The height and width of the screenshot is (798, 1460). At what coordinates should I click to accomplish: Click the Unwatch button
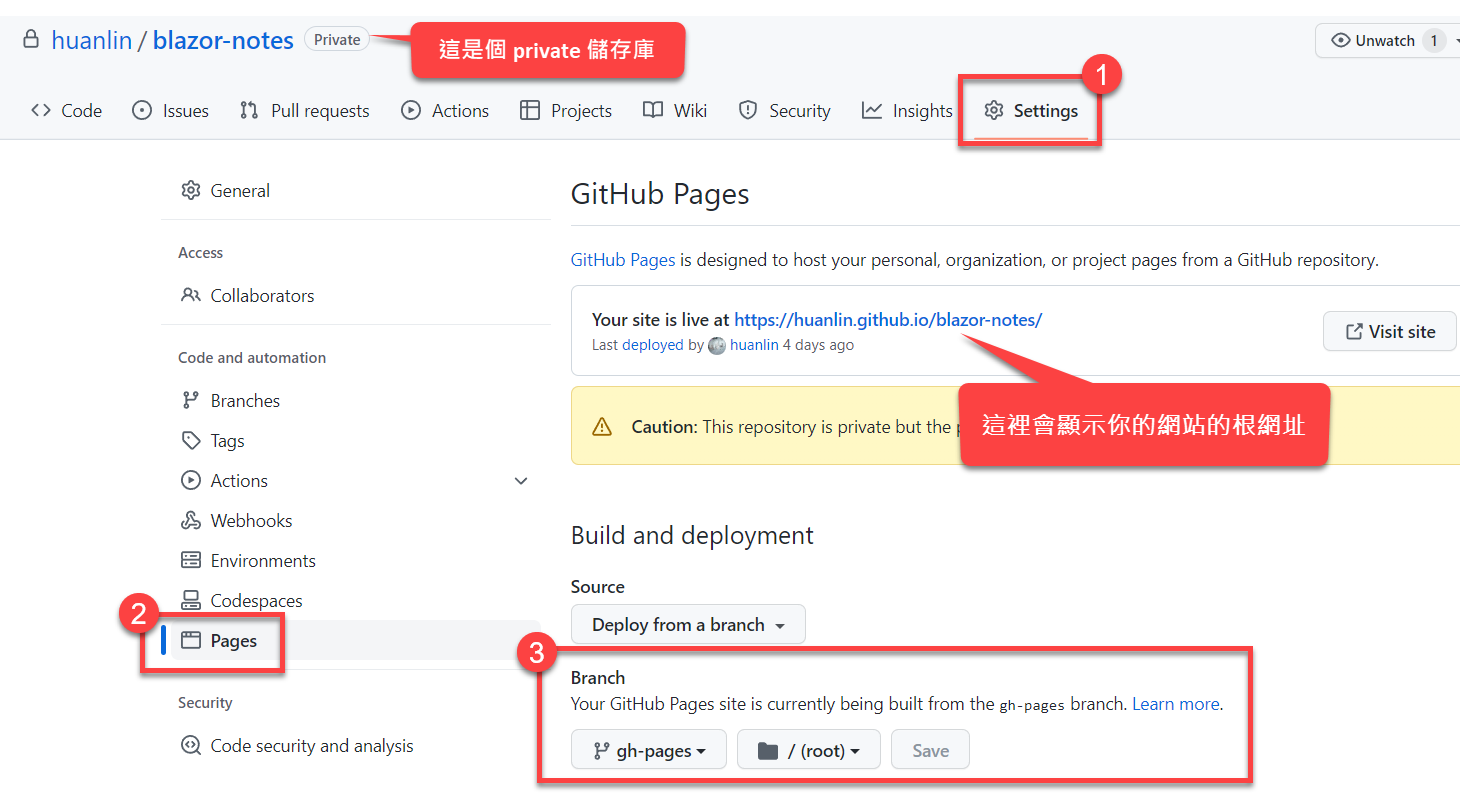1388,41
